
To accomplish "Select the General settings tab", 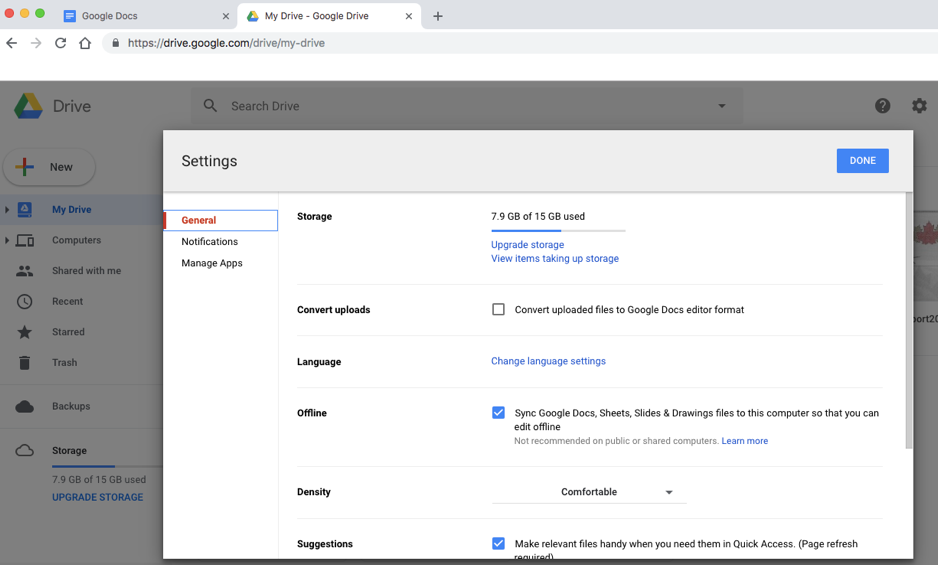I will pos(221,220).
